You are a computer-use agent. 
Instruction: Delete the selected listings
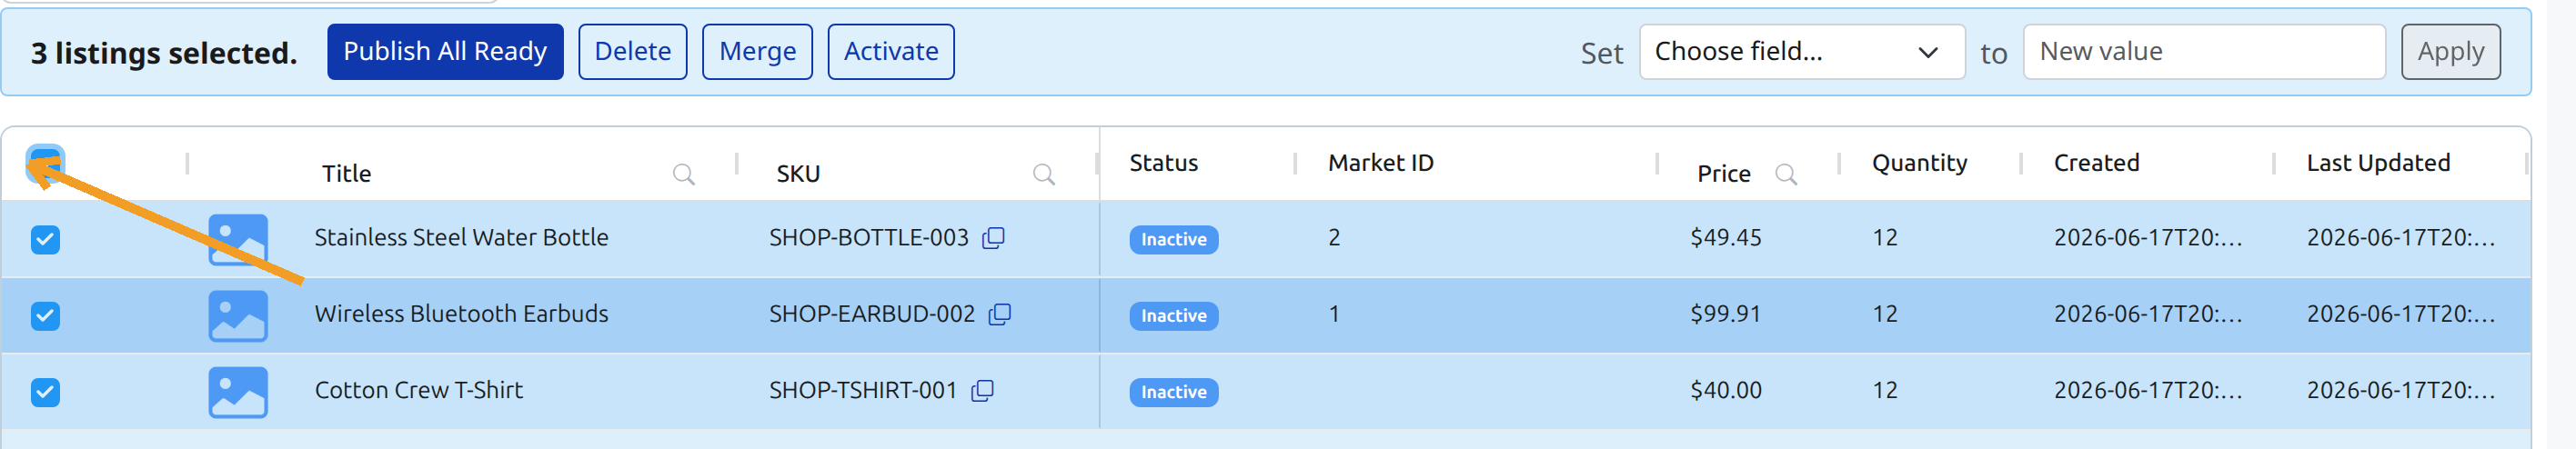[x=632, y=51]
